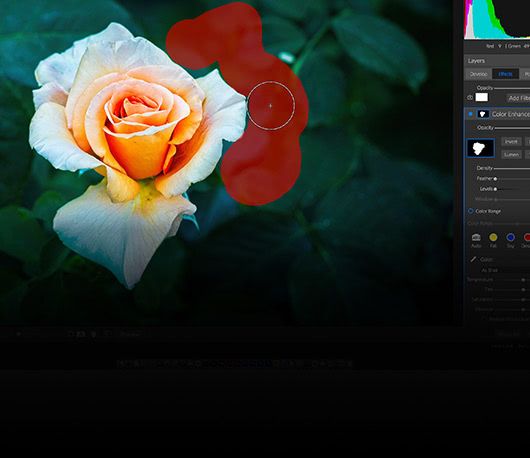The height and width of the screenshot is (458, 530).
Task: Click the Lumen mask button
Action: tap(511, 154)
